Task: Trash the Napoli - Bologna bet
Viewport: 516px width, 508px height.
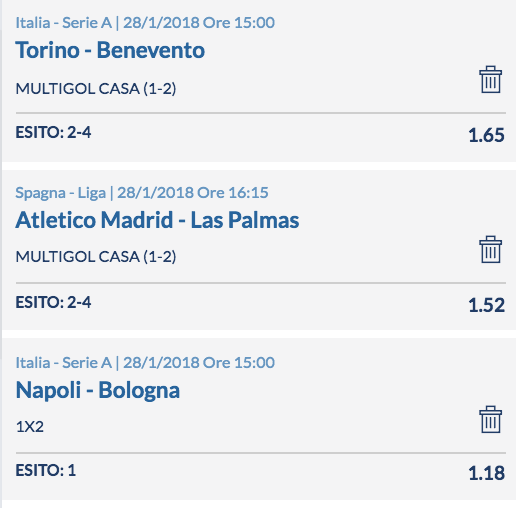Action: tap(490, 419)
